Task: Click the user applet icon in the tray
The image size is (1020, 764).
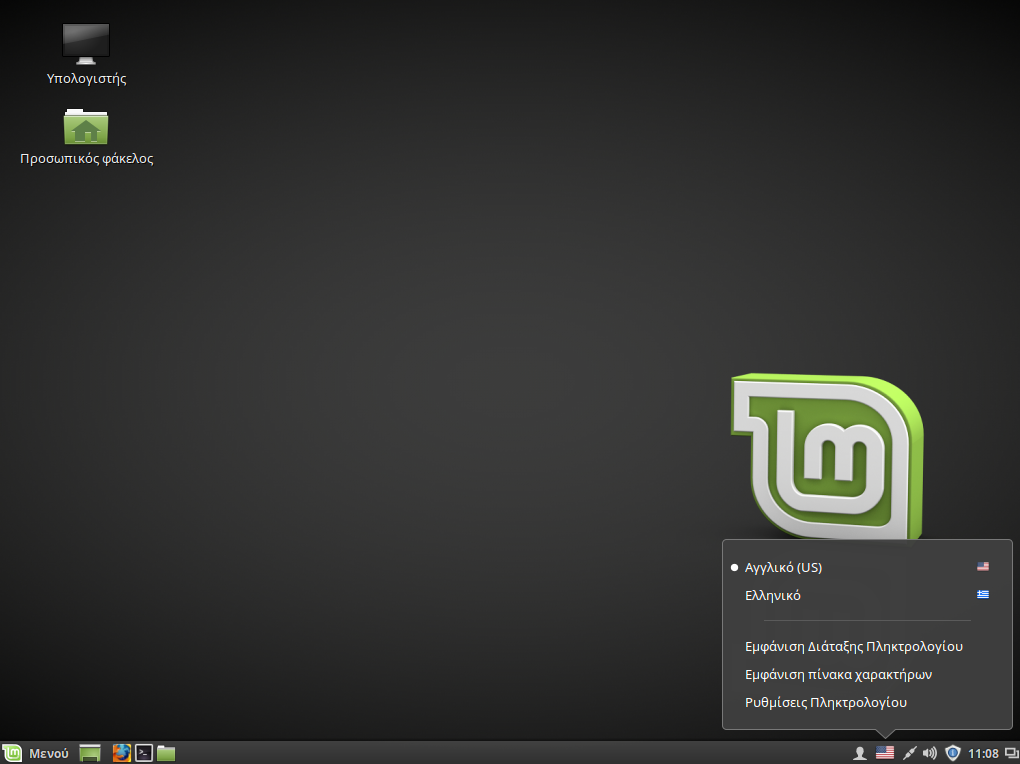Action: click(859, 753)
